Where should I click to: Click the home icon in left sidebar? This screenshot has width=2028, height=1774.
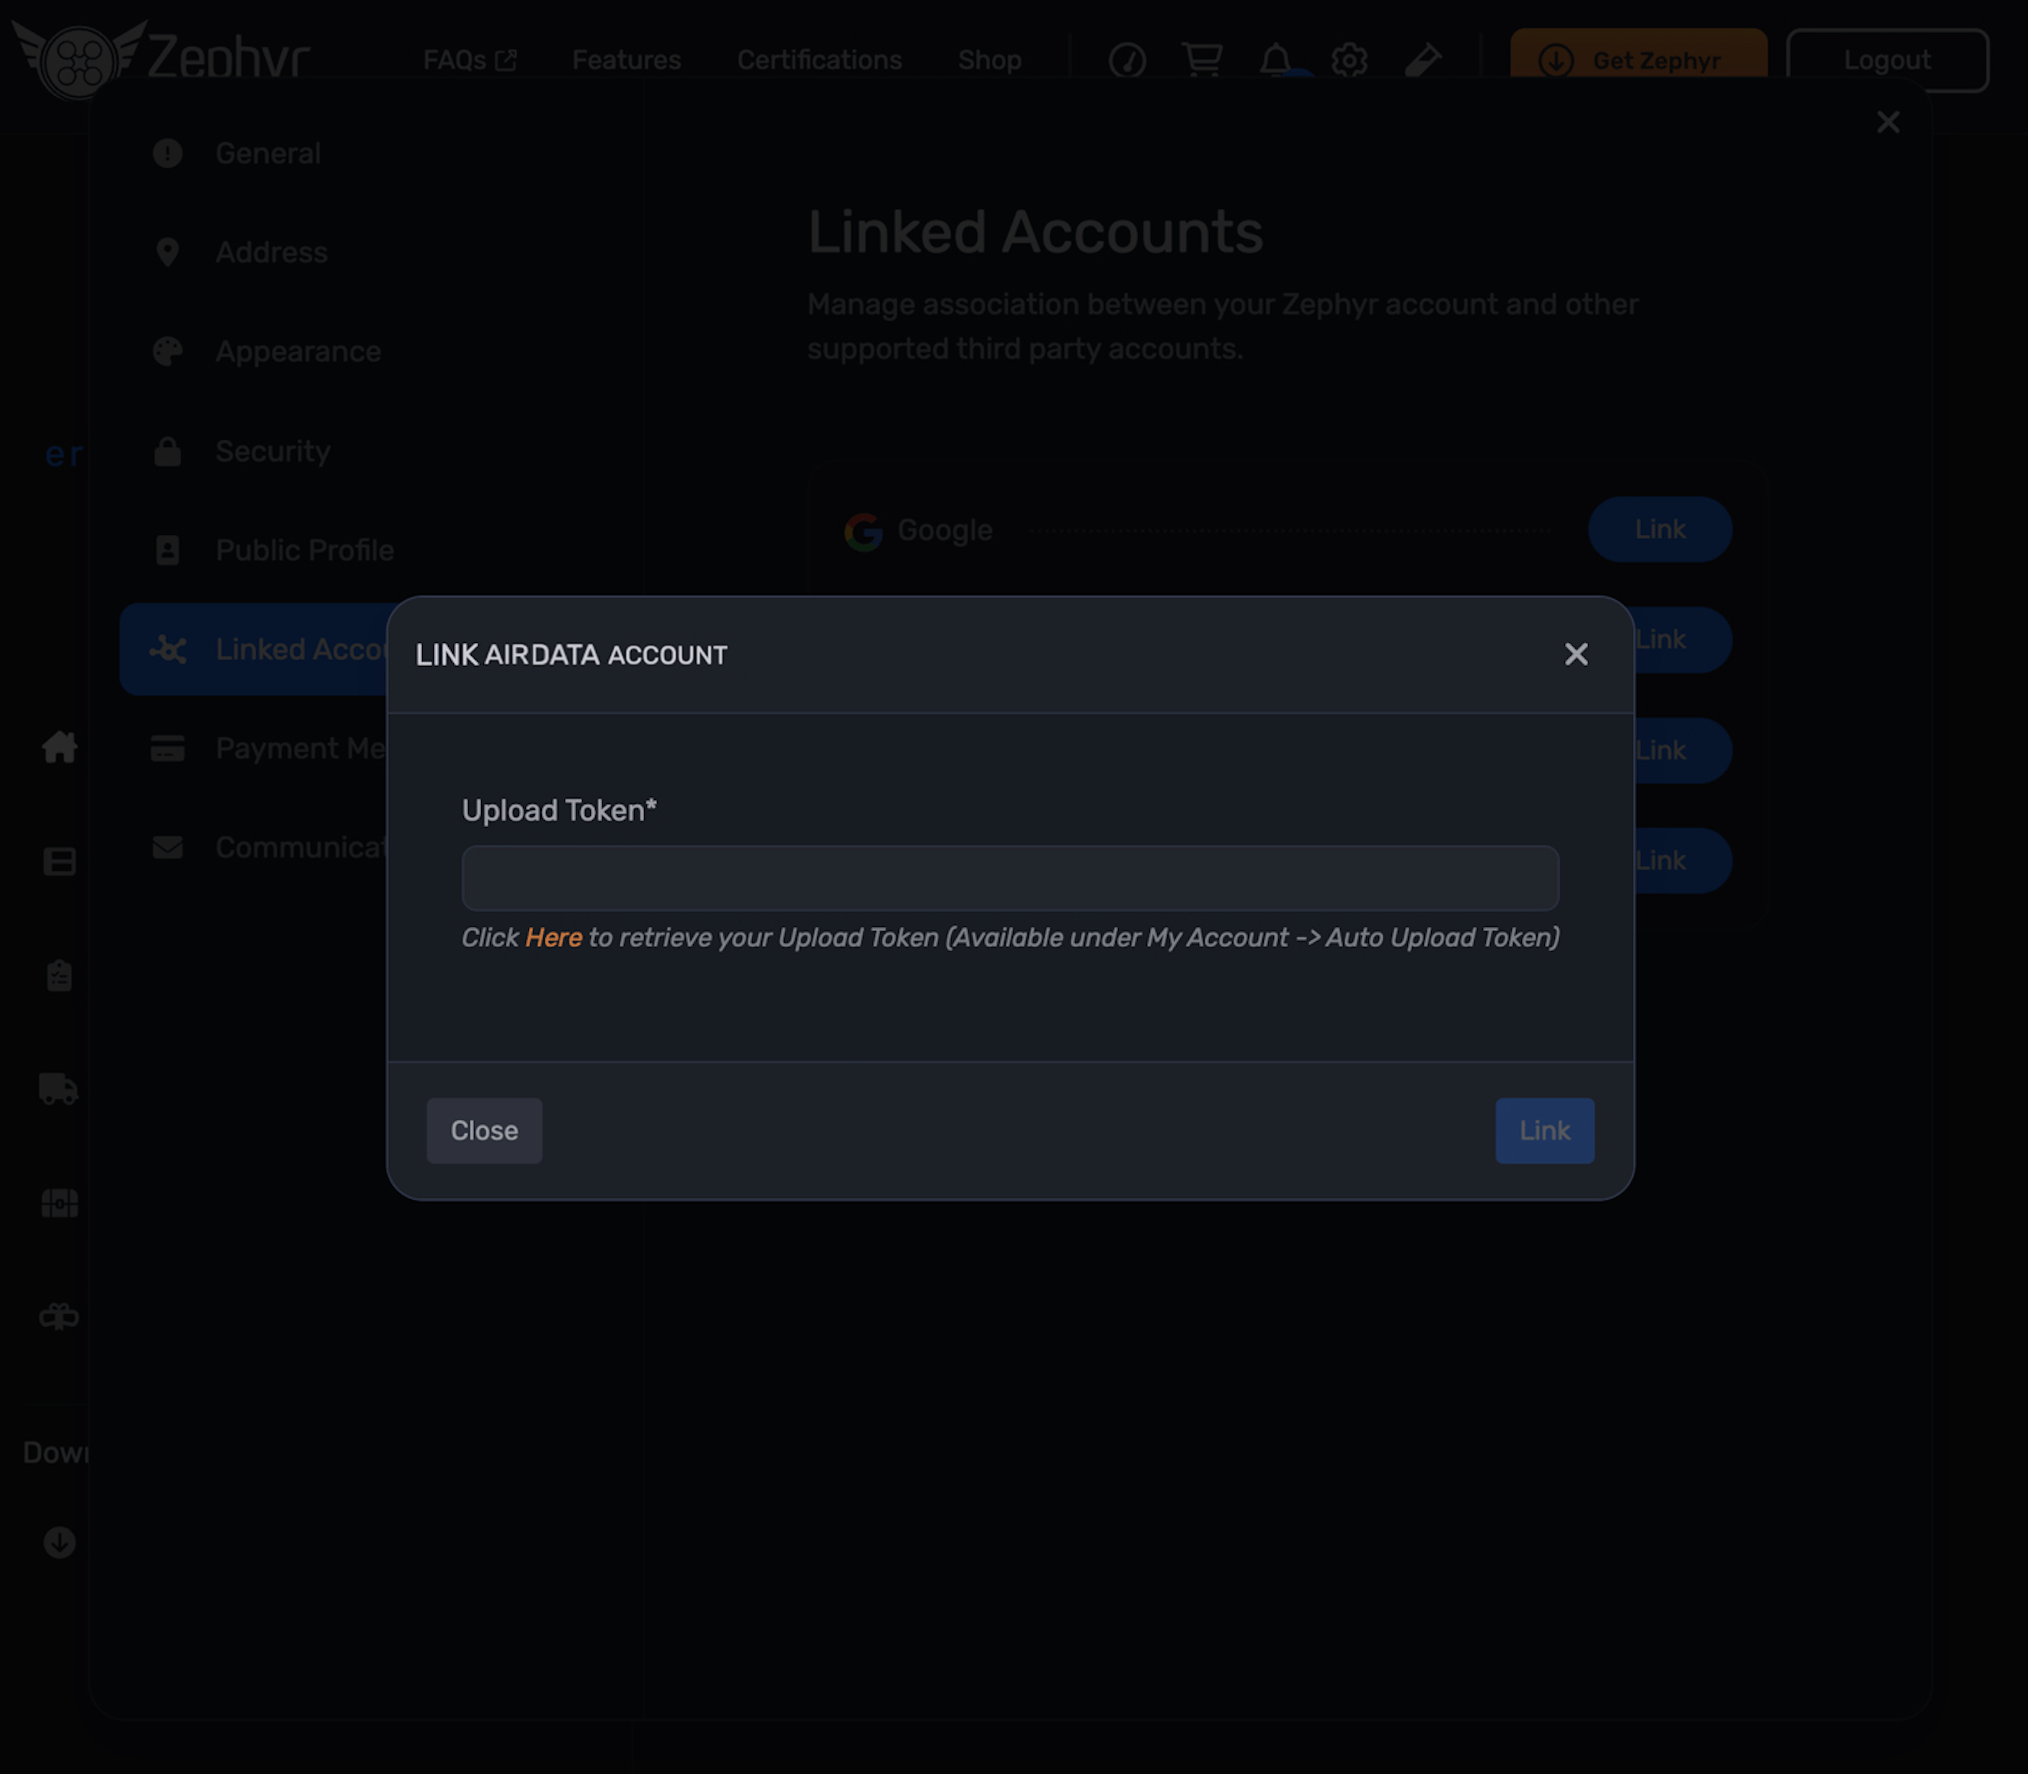(59, 747)
